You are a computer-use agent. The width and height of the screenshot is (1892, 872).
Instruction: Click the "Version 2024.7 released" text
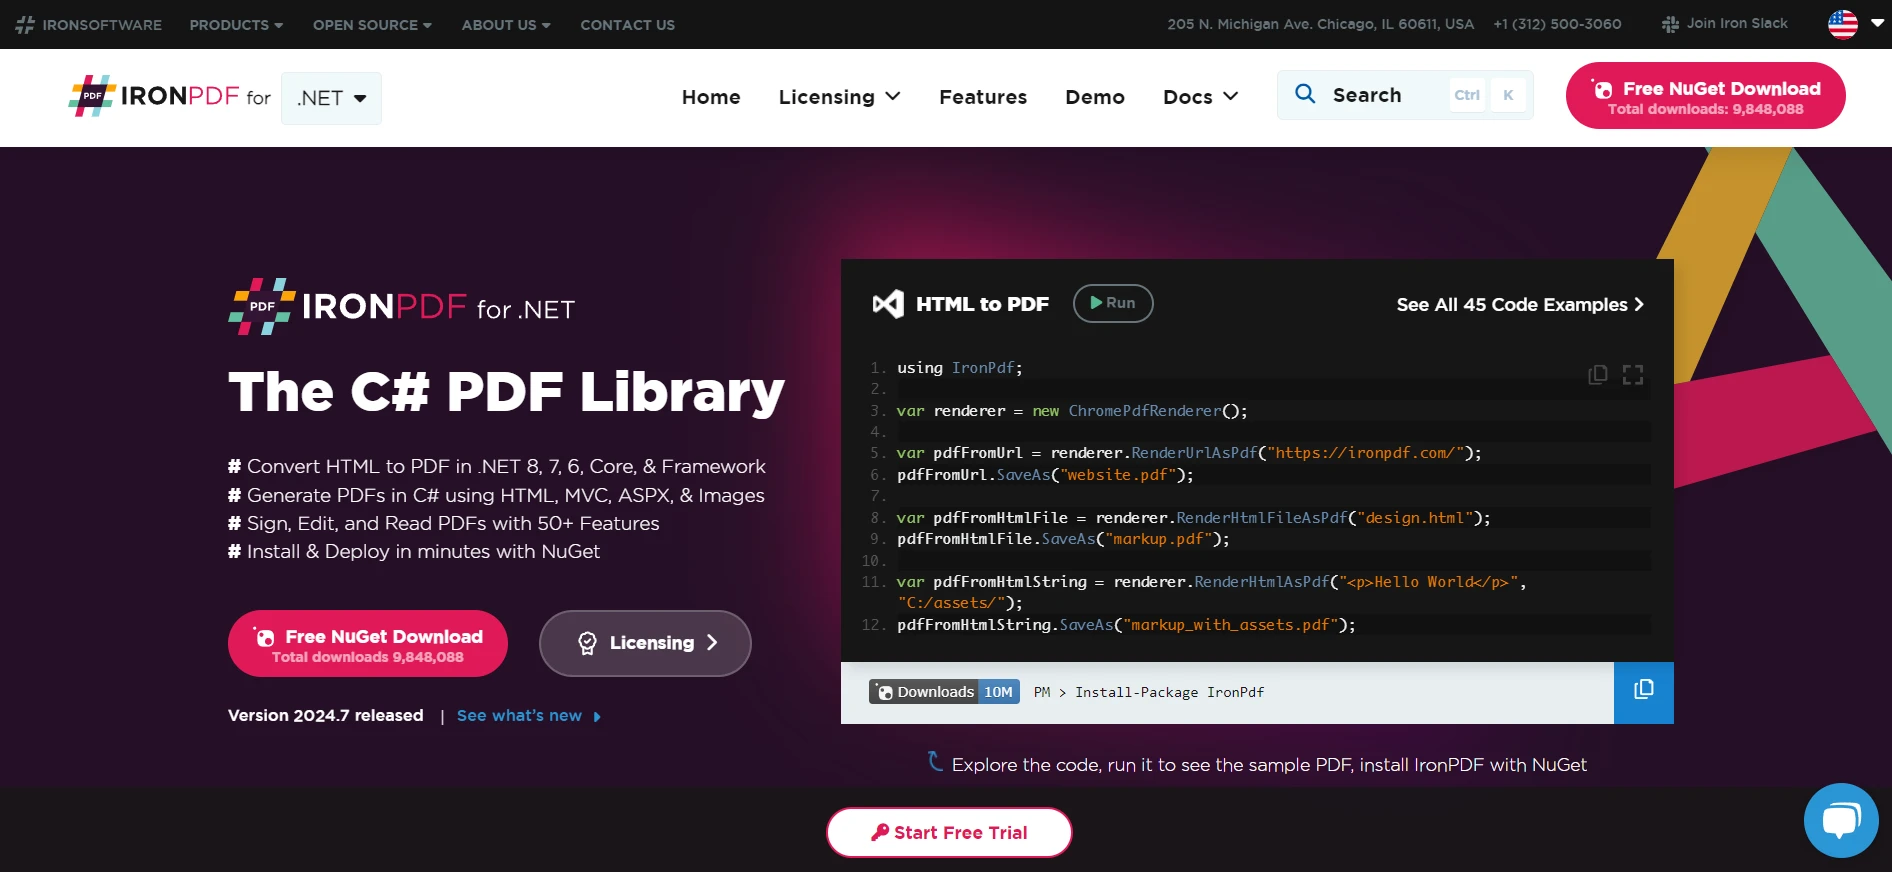pyautogui.click(x=325, y=716)
